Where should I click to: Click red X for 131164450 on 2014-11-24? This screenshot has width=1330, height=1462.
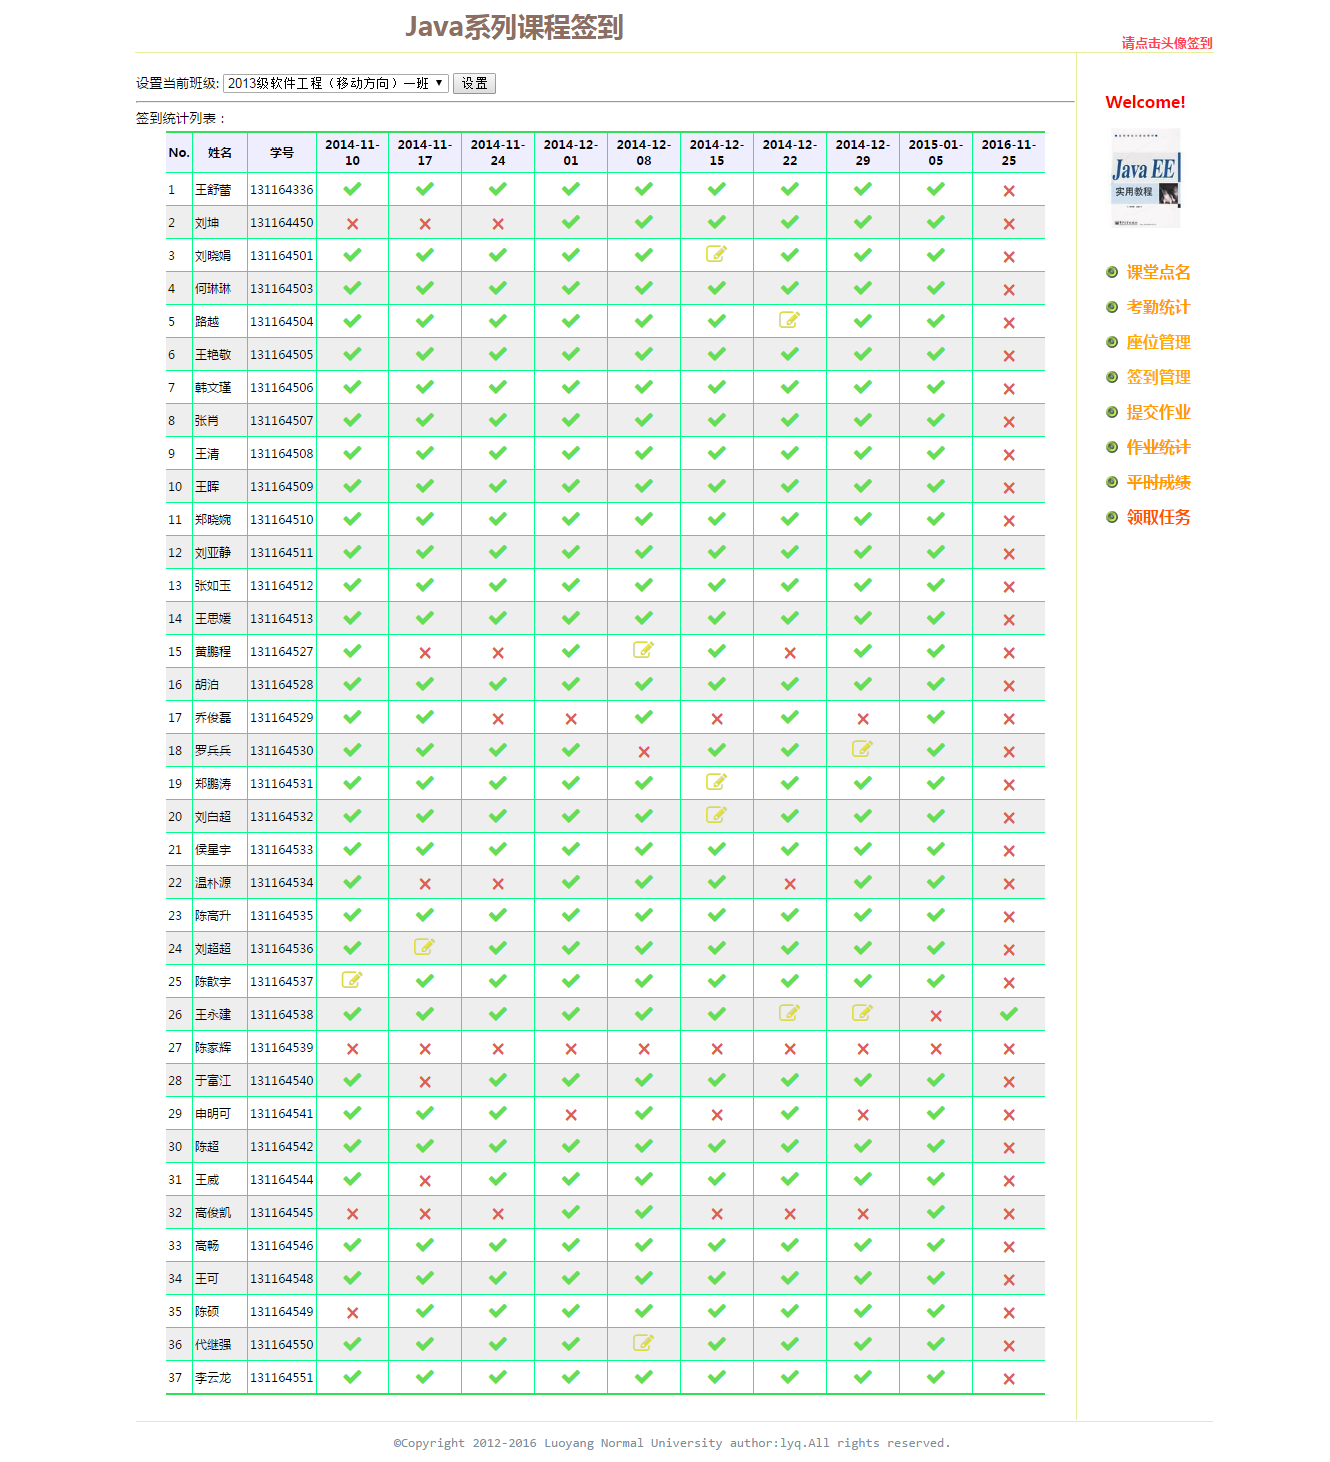click(x=498, y=224)
